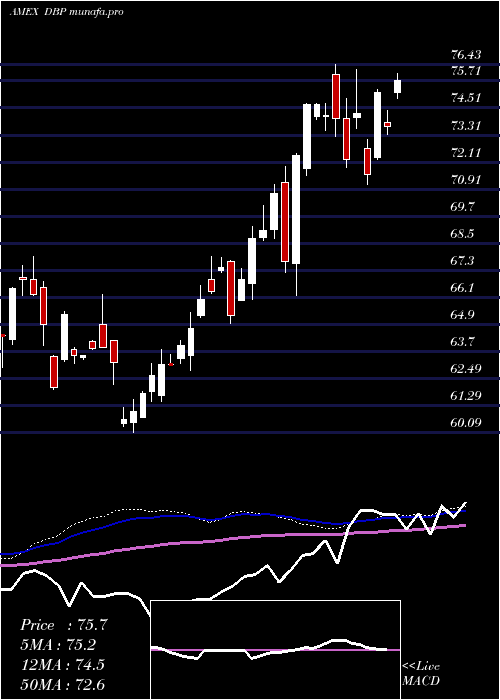Image resolution: width=500 pixels, height=700 pixels.
Task: Click the '50MA : 72.6' readout
Action: point(62,684)
